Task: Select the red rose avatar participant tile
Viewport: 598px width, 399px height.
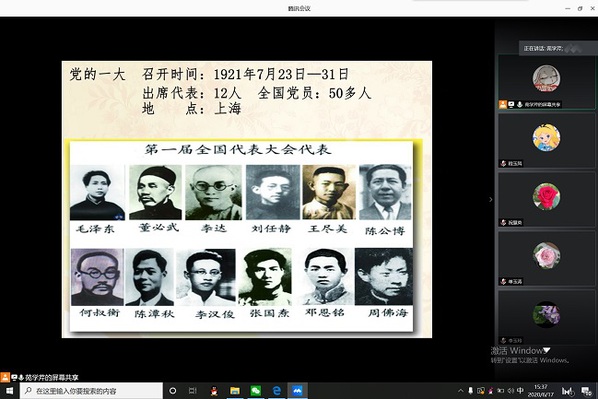Action: (547, 200)
